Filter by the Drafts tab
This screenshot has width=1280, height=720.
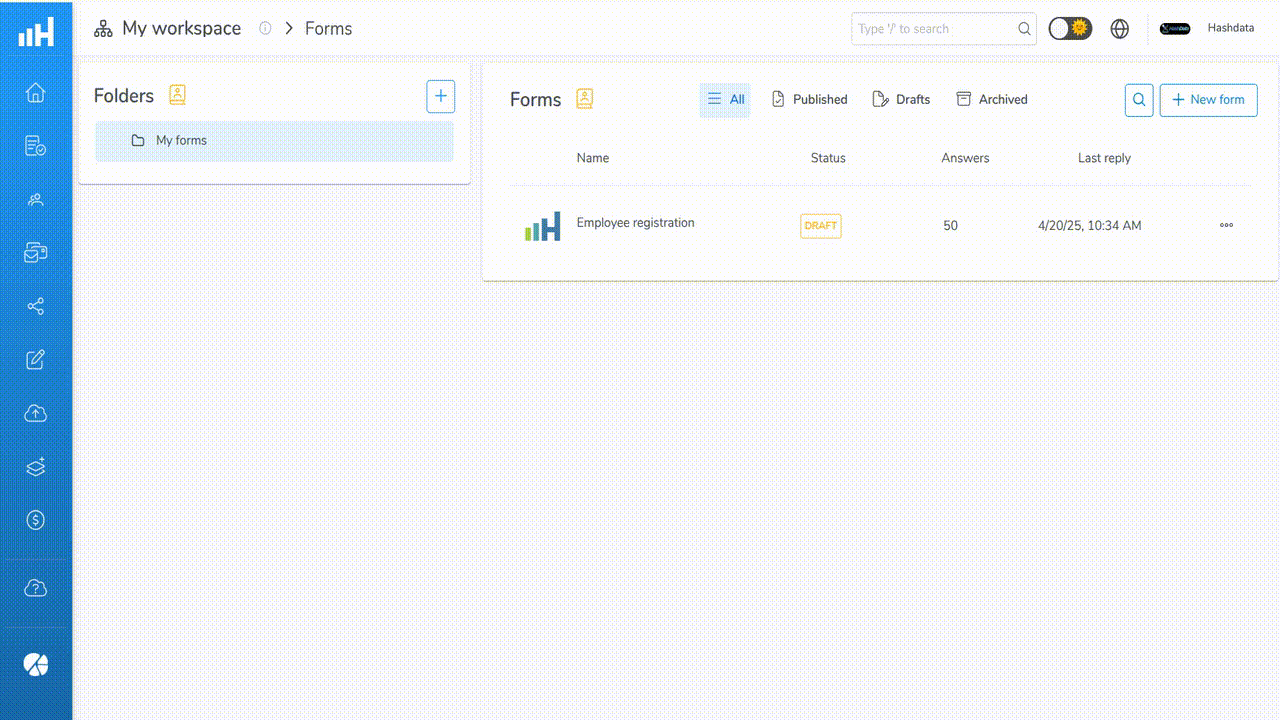(x=901, y=100)
